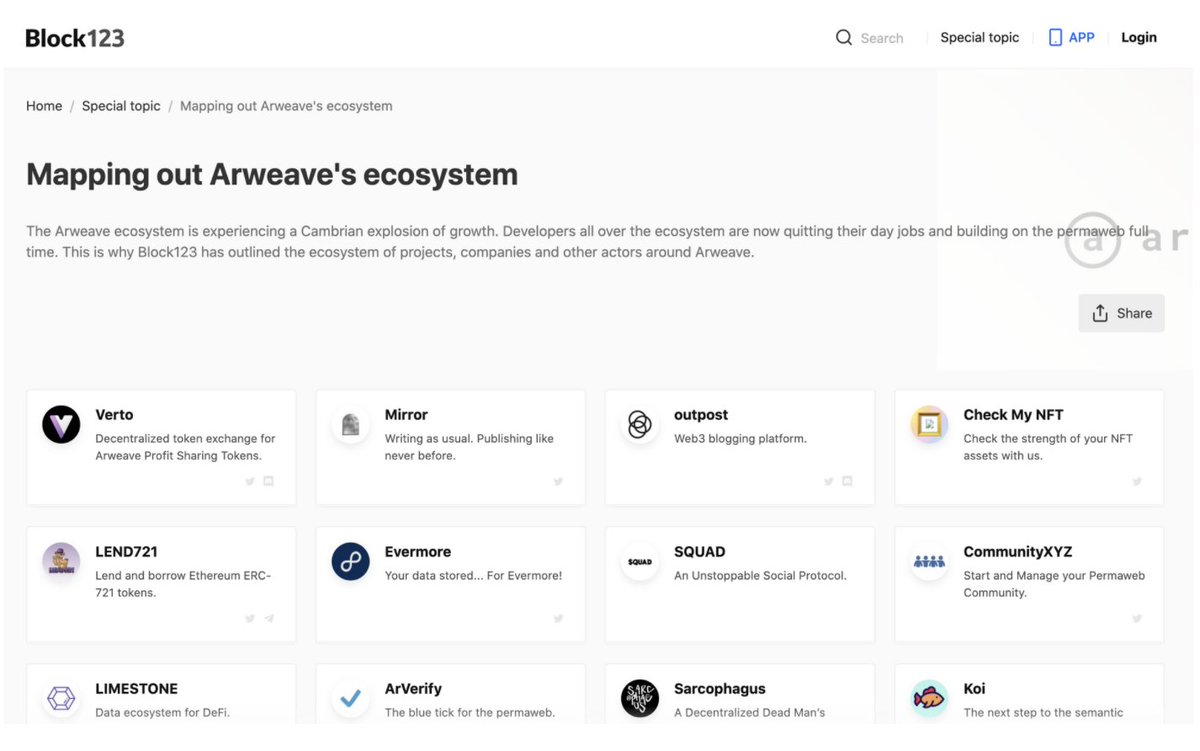
Task: Click 'An Unstoppable Social Protocol.' text
Action: coord(760,576)
